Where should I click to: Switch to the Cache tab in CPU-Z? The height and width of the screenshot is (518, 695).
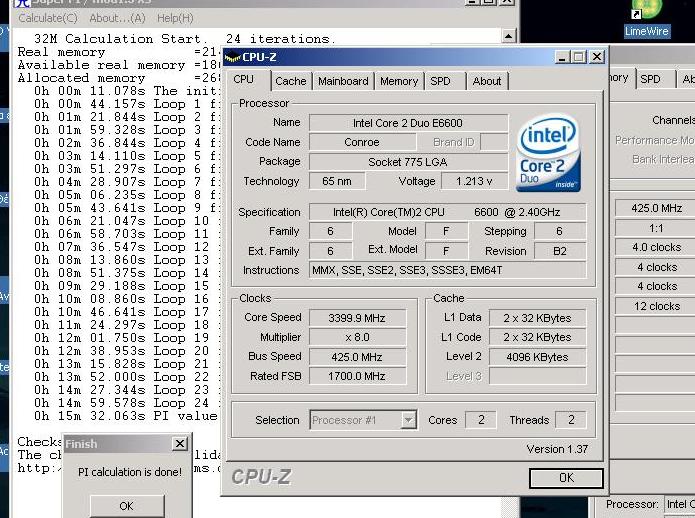(291, 81)
